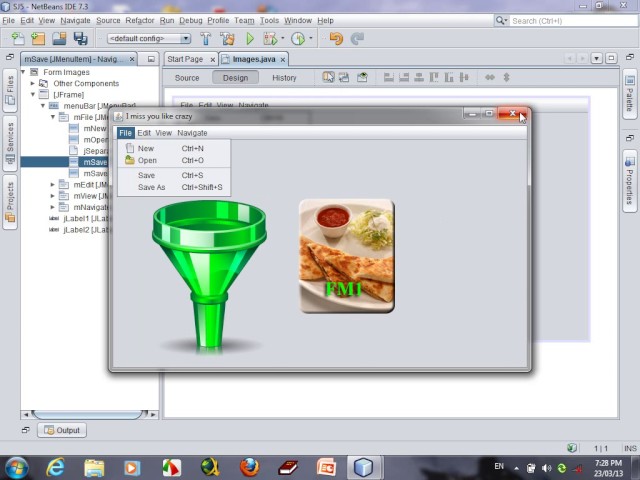Open the Refactor menu
The image size is (640, 480).
click(x=140, y=20)
